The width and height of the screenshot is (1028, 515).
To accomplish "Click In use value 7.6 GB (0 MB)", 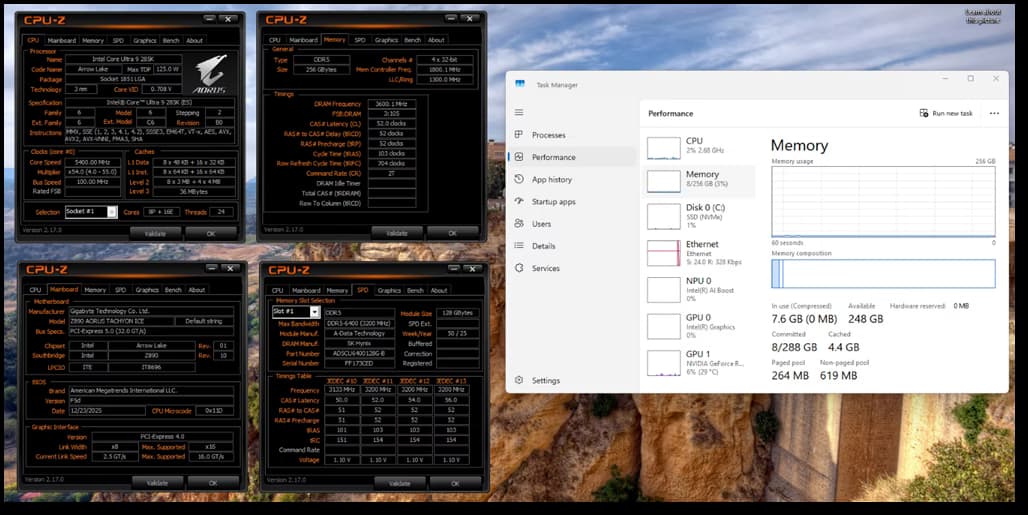I will coord(804,319).
